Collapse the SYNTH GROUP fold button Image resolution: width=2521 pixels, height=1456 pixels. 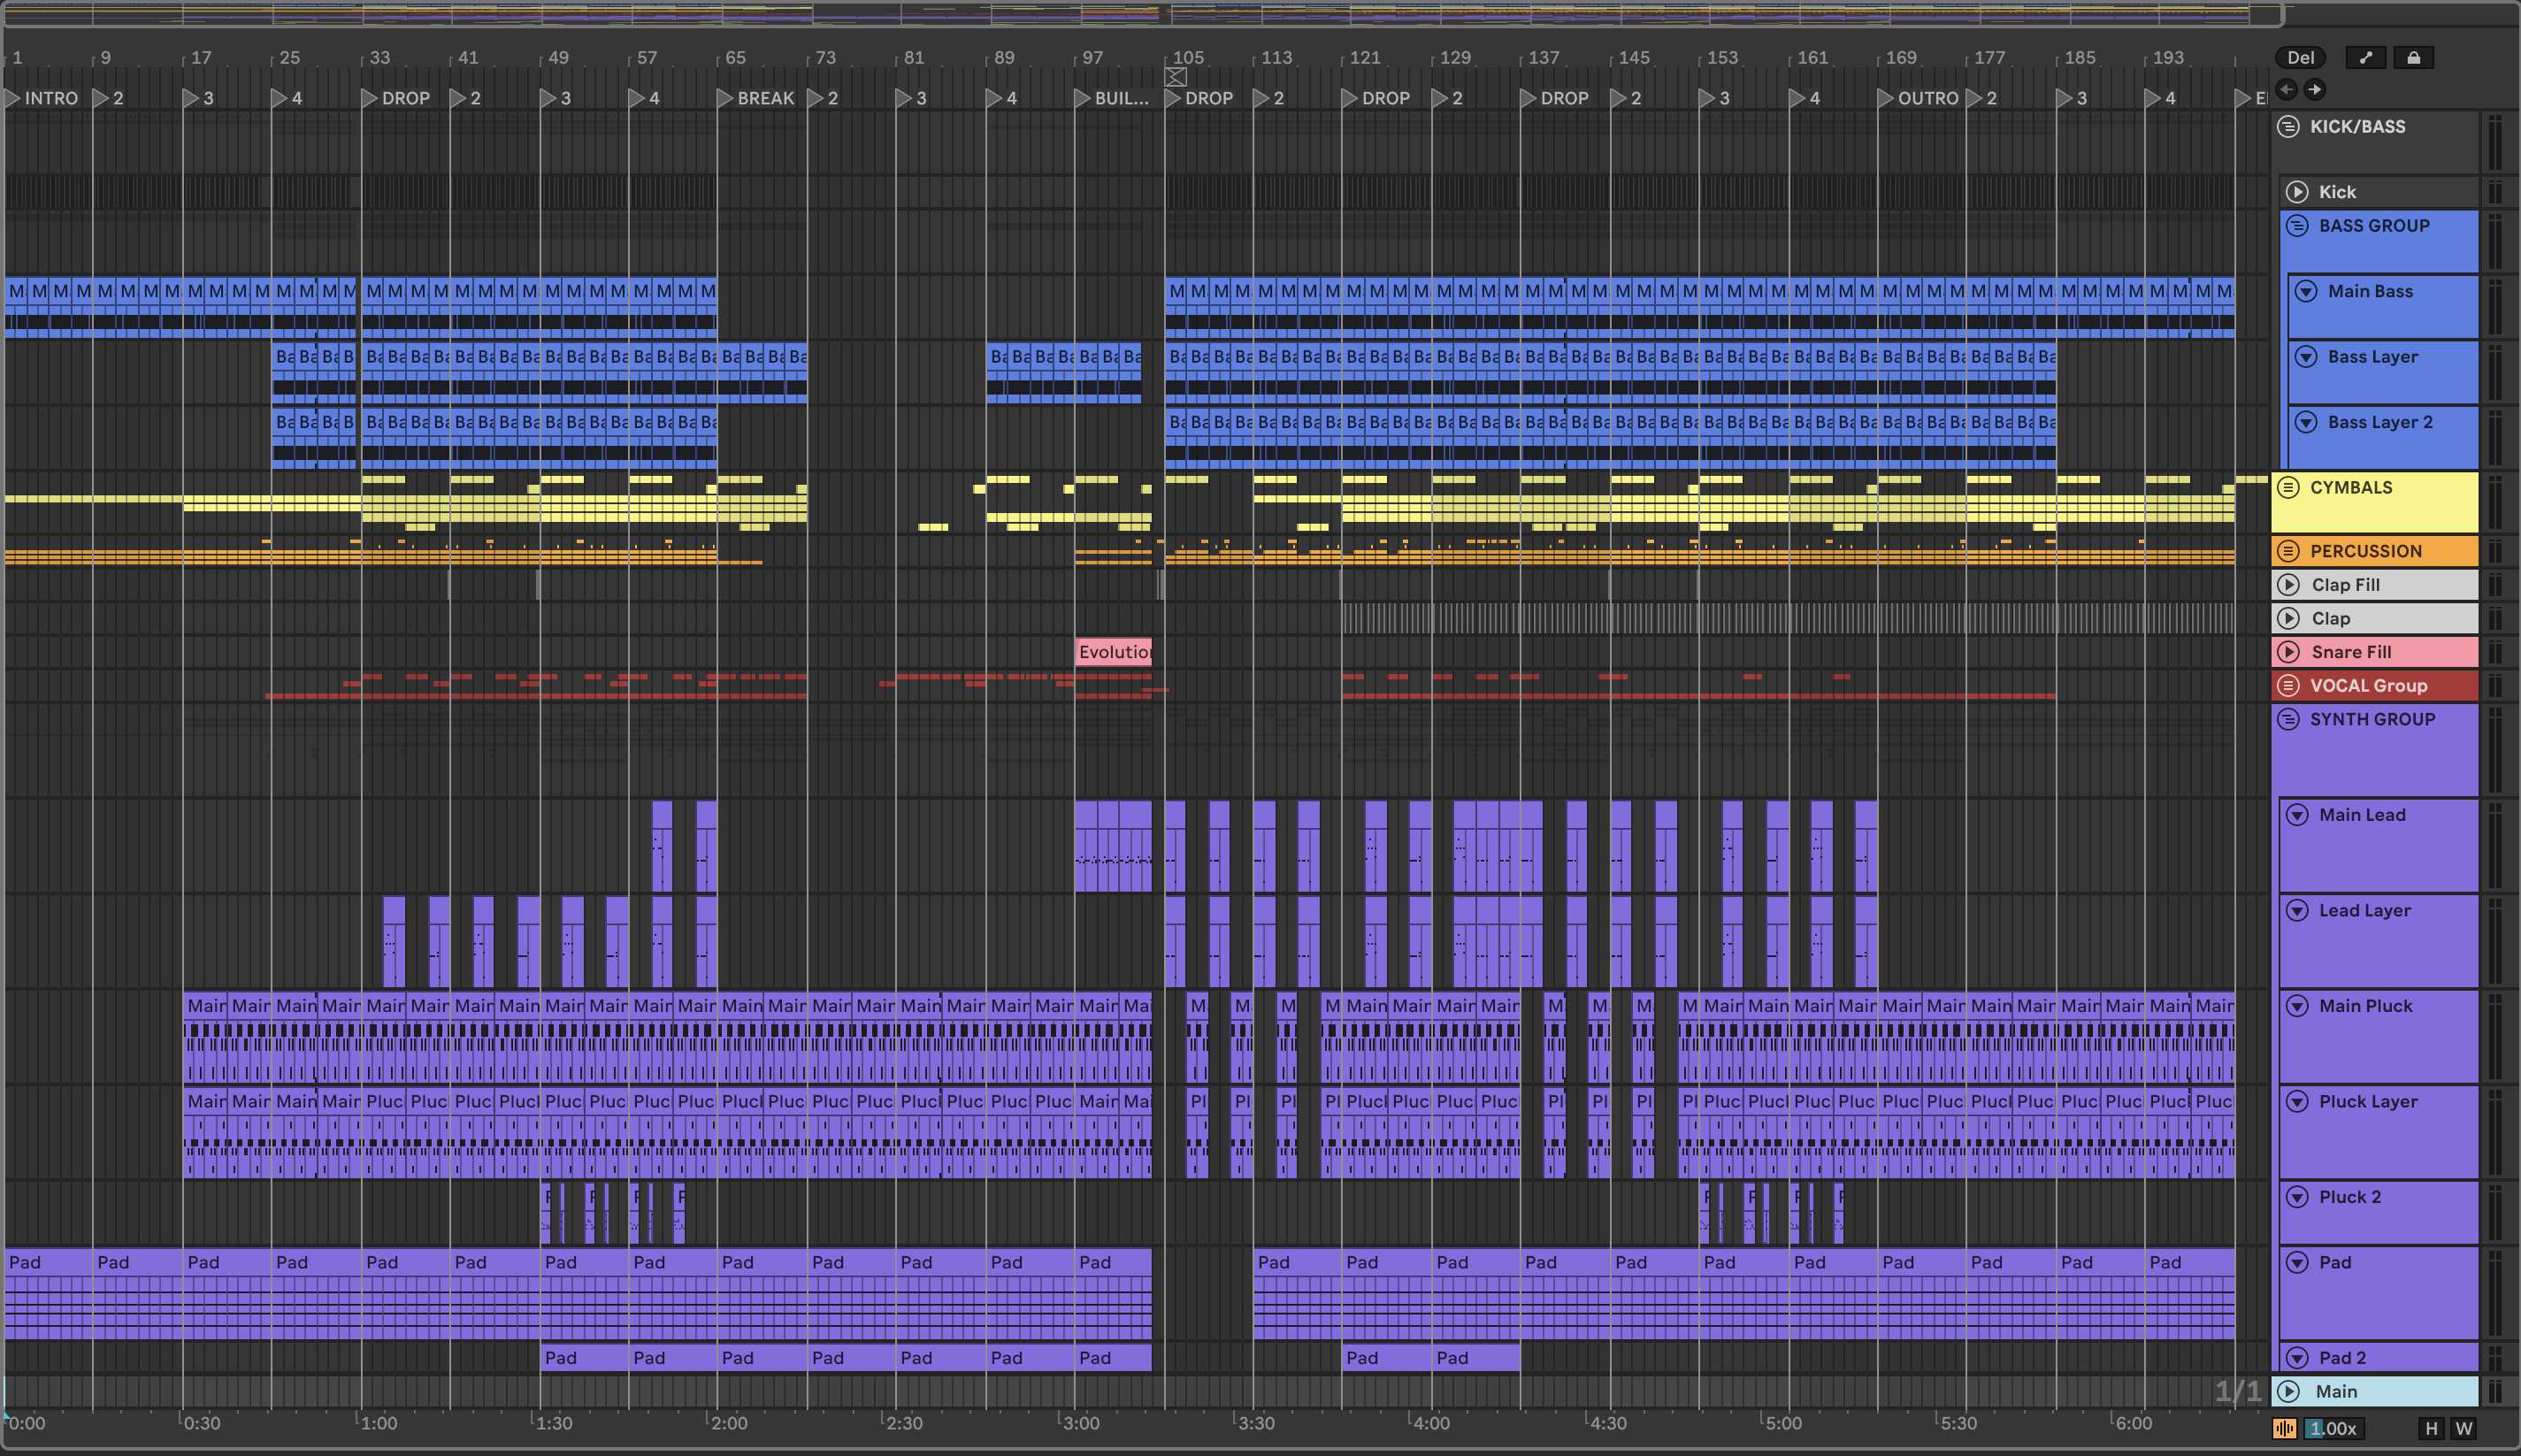tap(2288, 719)
